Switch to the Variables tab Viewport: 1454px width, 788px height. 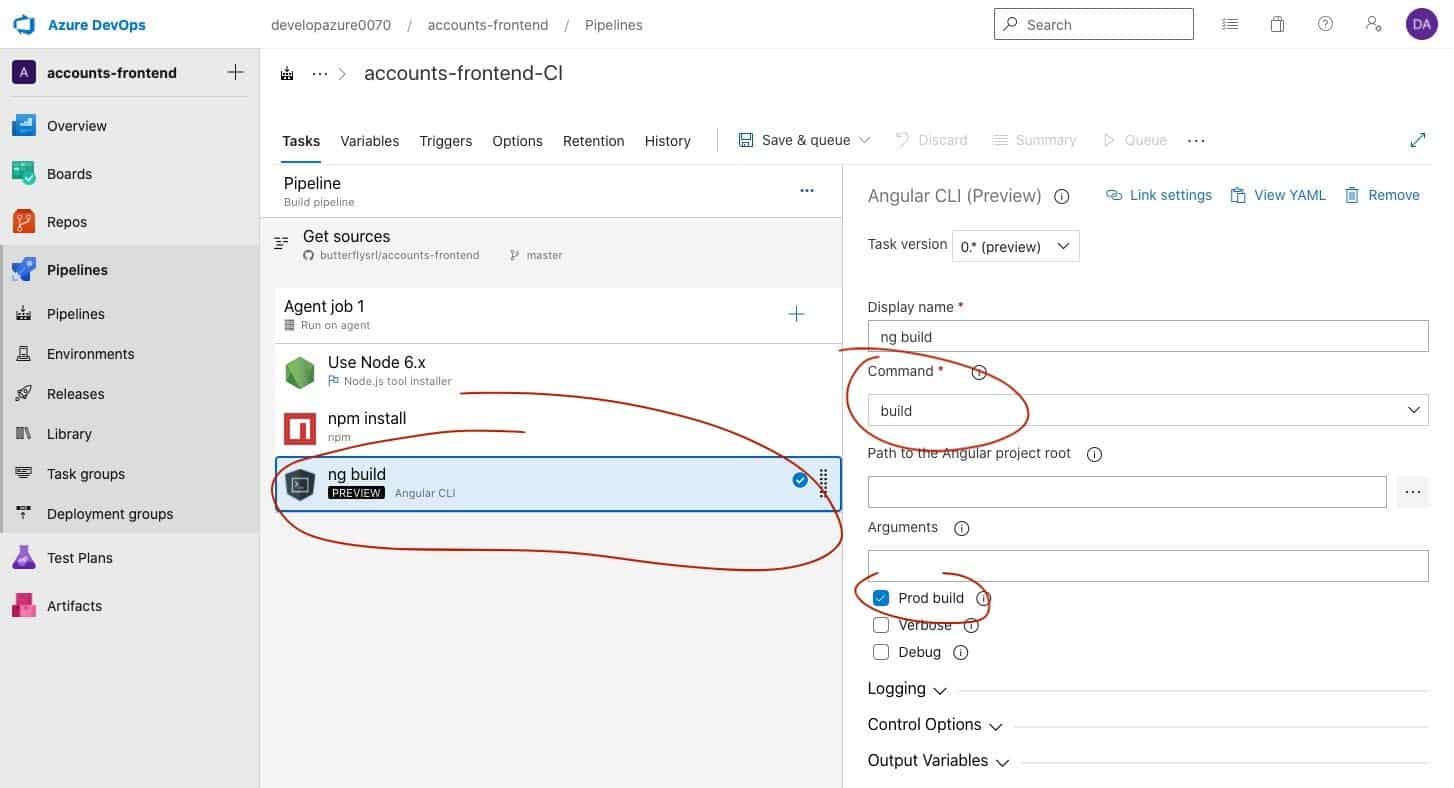(369, 141)
